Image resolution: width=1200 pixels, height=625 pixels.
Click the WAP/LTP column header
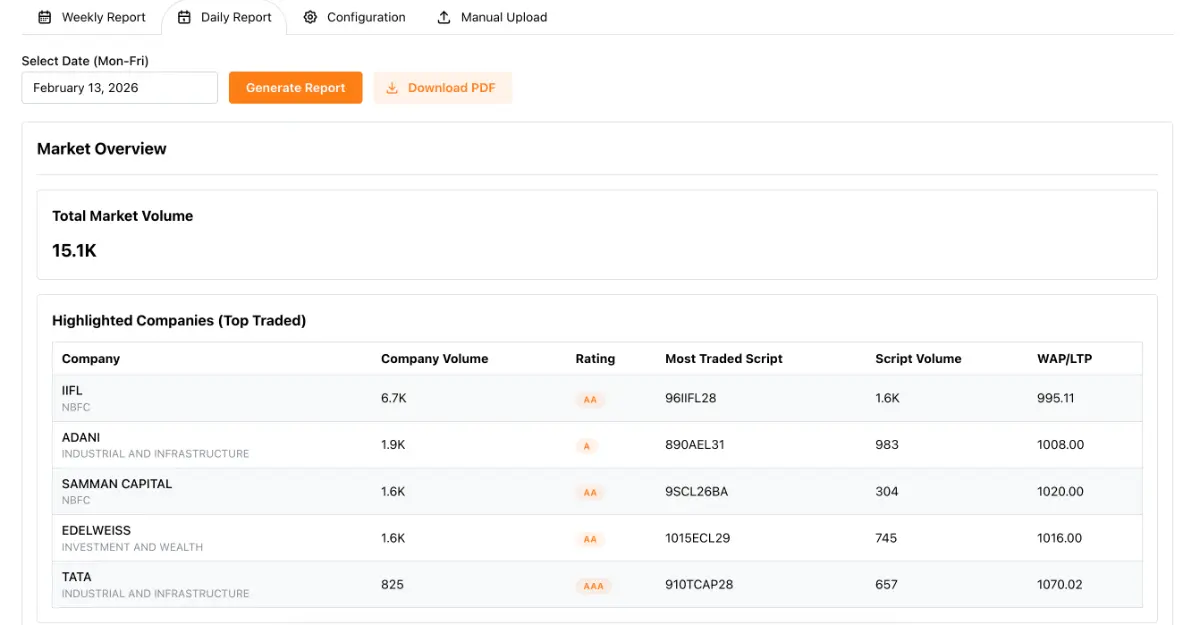point(1064,359)
